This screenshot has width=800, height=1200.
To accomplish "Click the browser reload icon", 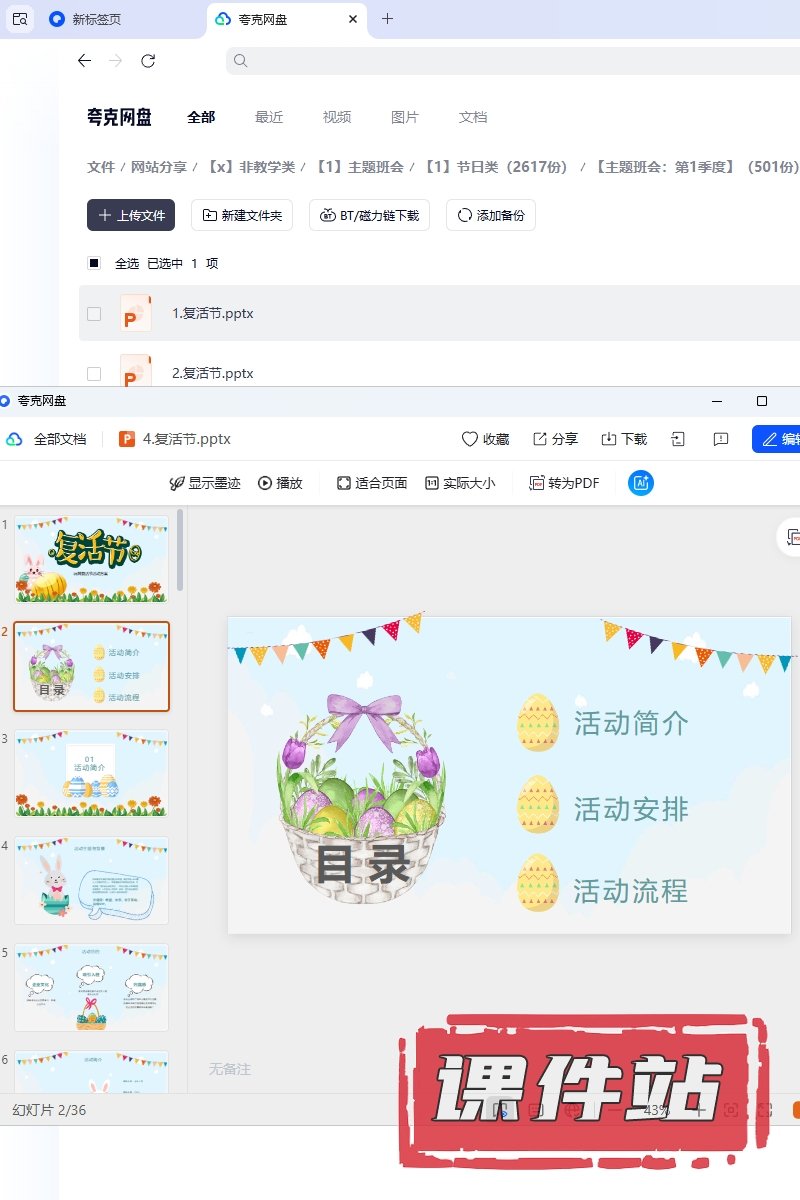I will coord(148,61).
